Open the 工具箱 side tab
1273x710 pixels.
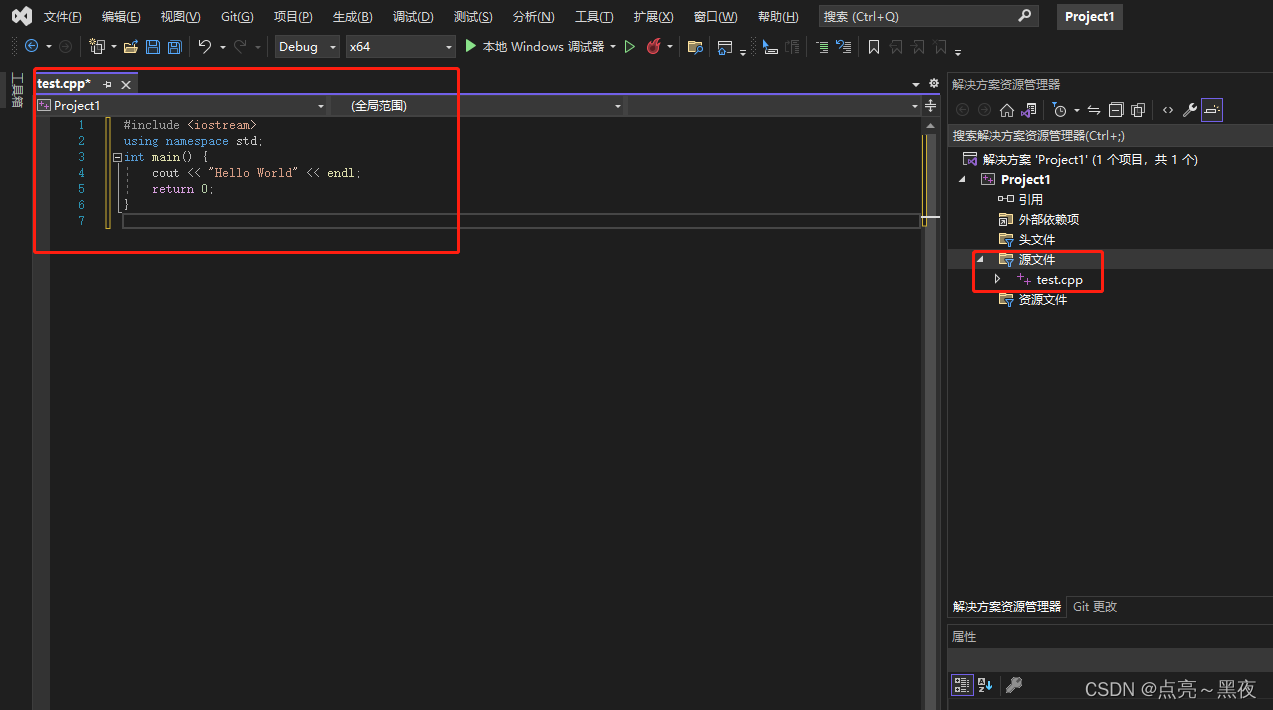point(16,90)
